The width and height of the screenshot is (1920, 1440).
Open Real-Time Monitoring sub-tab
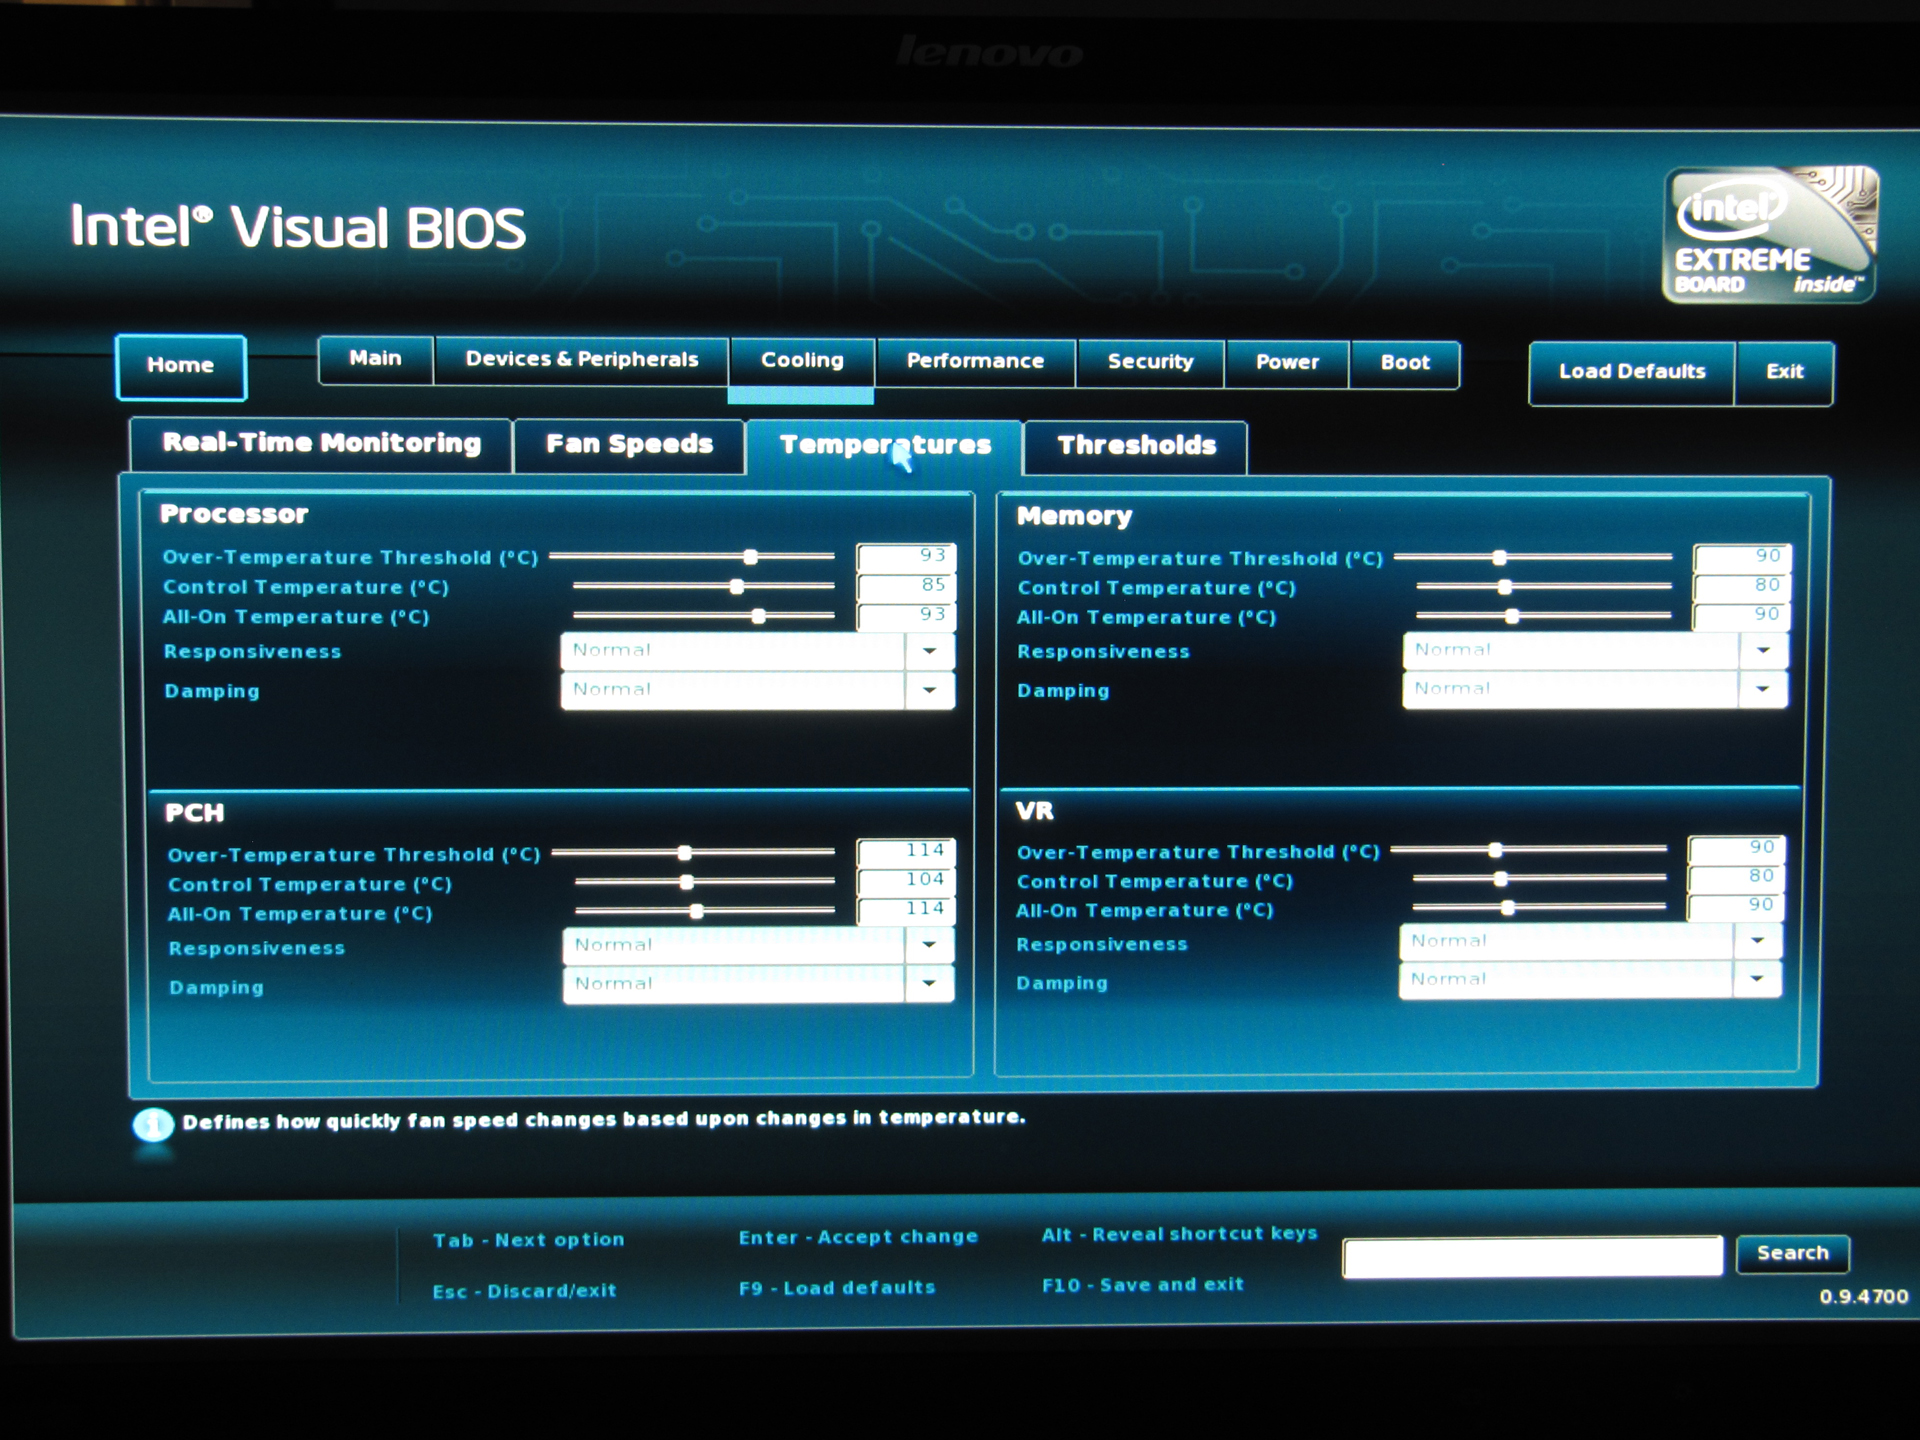321,444
